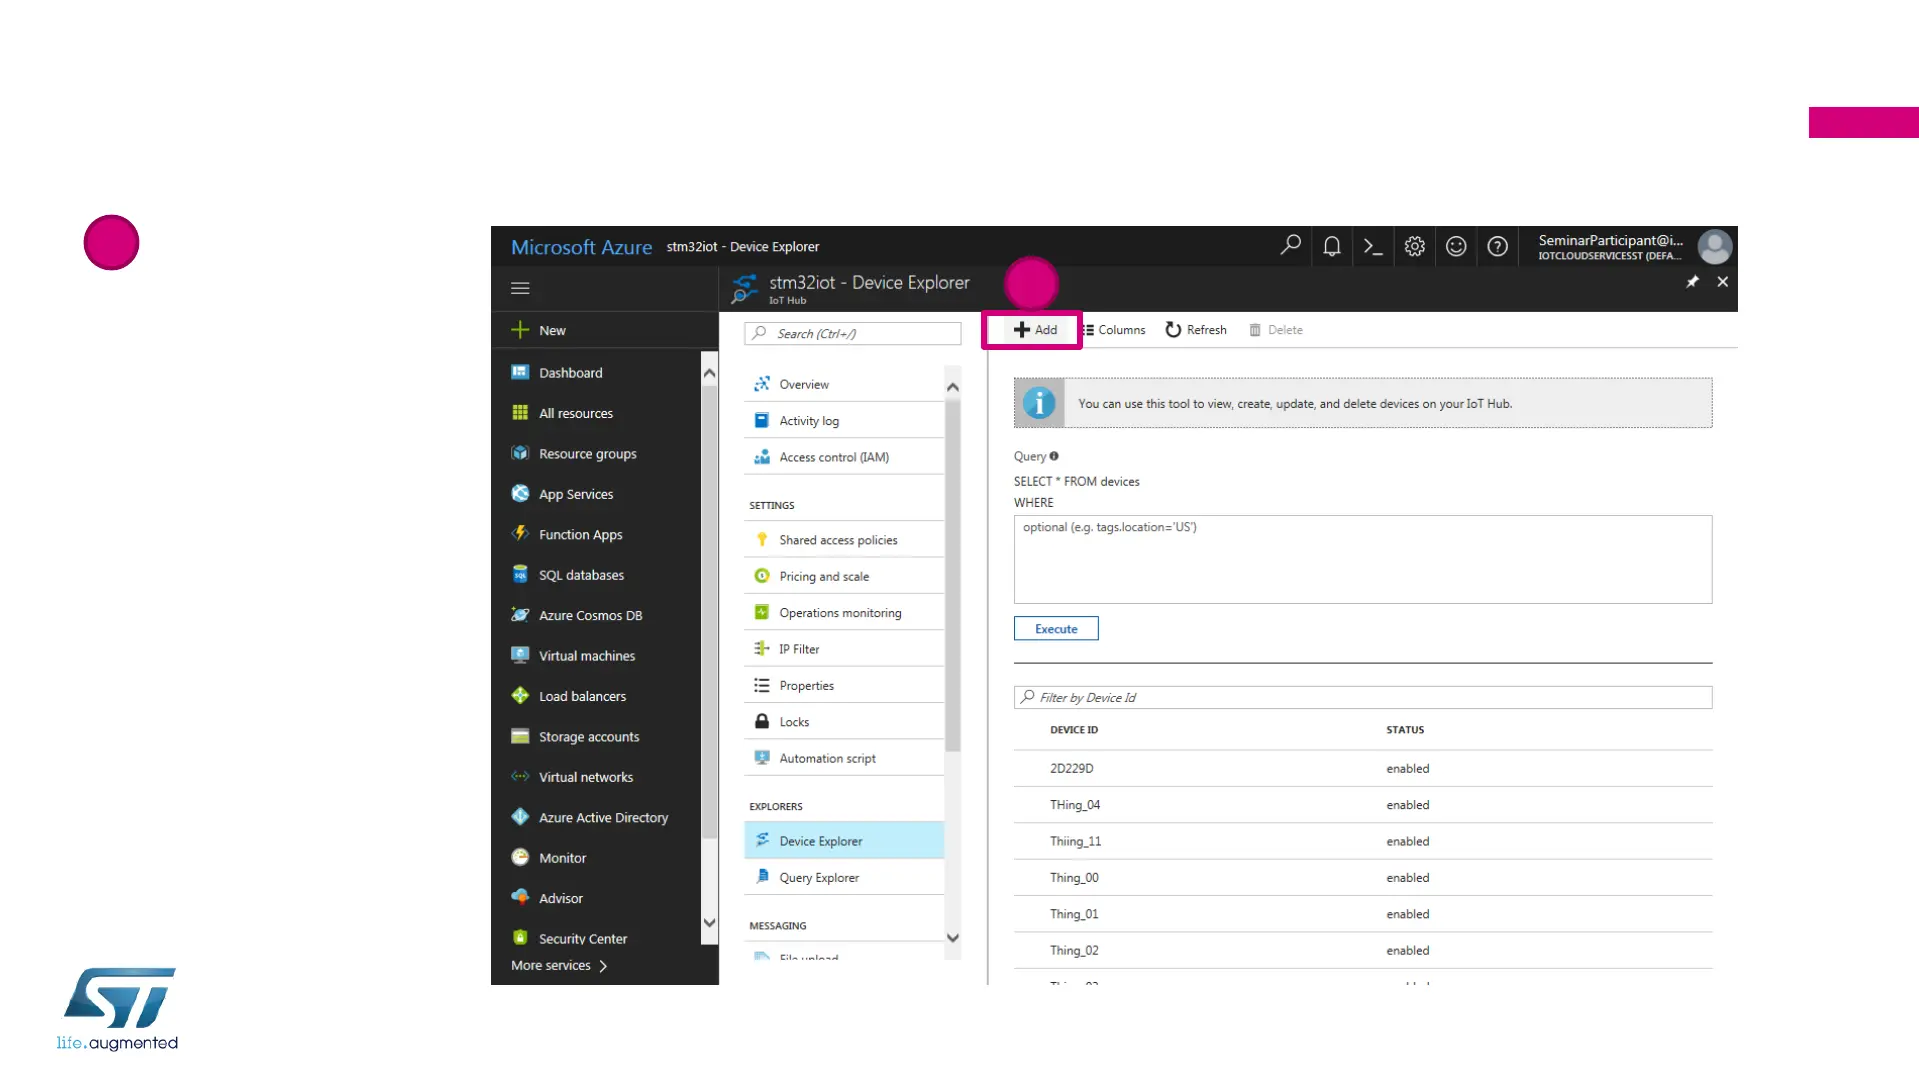Click the Microsoft Azure logo link
Viewport: 1919px width, 1080px height.
(x=581, y=247)
